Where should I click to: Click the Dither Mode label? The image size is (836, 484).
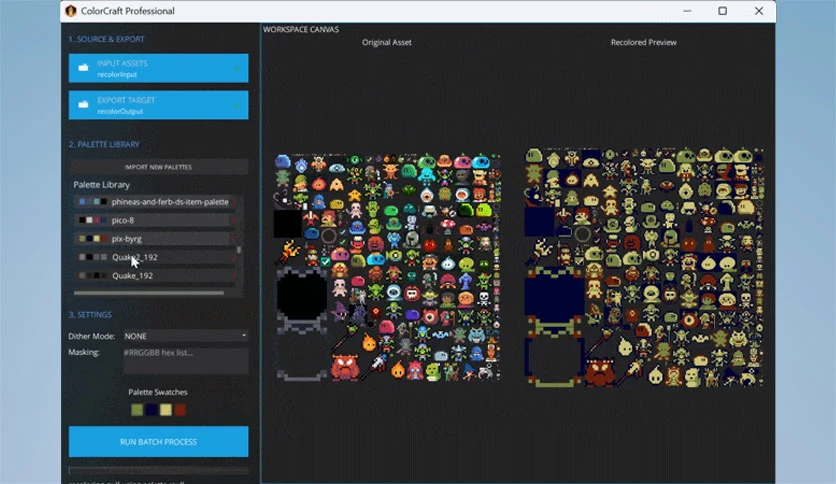pyautogui.click(x=91, y=336)
